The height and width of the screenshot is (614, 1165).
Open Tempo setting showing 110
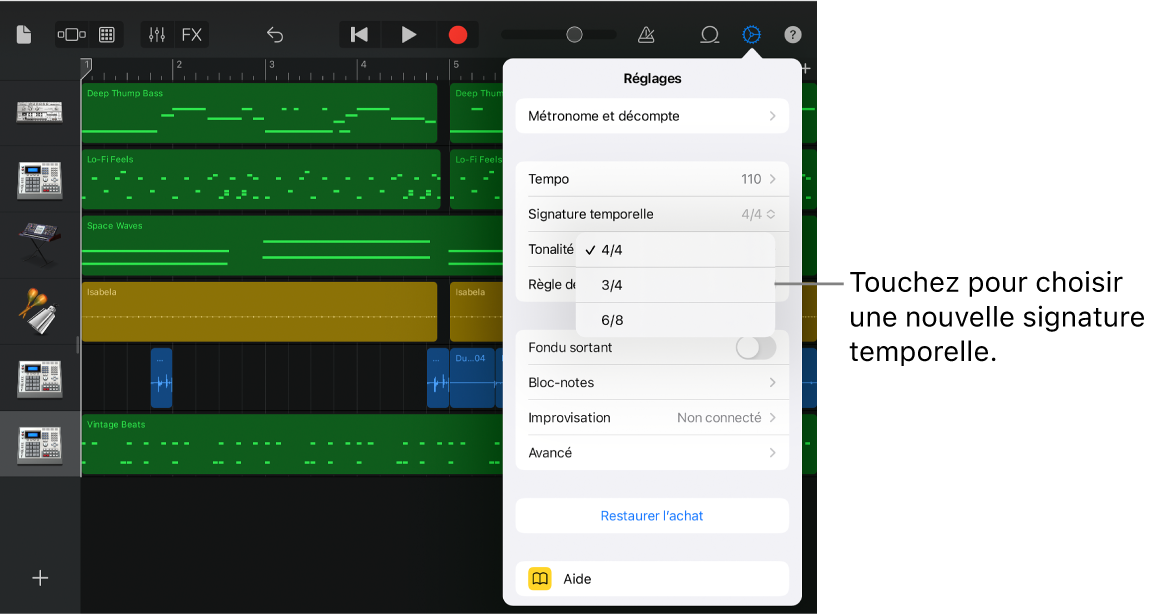(652, 179)
